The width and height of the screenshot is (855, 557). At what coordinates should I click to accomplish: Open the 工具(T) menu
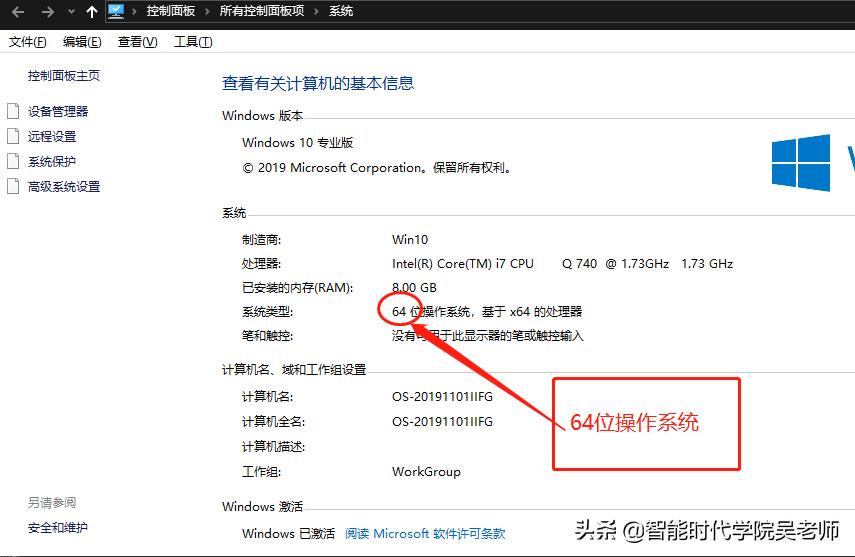(193, 42)
